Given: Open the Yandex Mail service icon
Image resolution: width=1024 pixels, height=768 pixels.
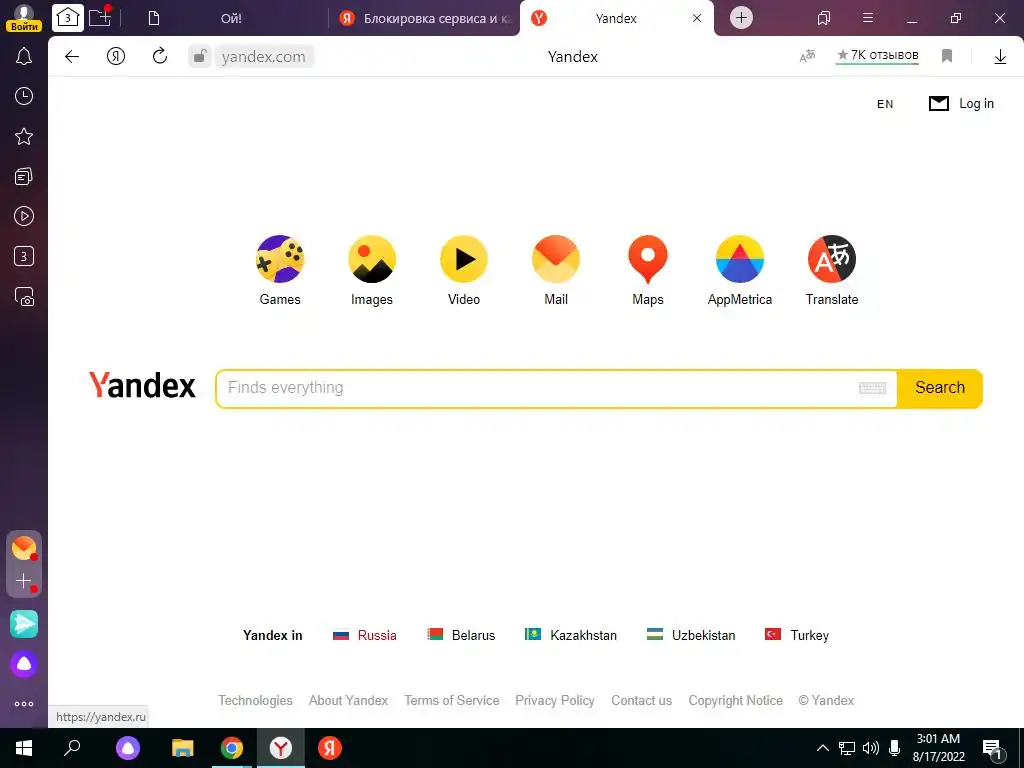Looking at the screenshot, I should pyautogui.click(x=556, y=259).
